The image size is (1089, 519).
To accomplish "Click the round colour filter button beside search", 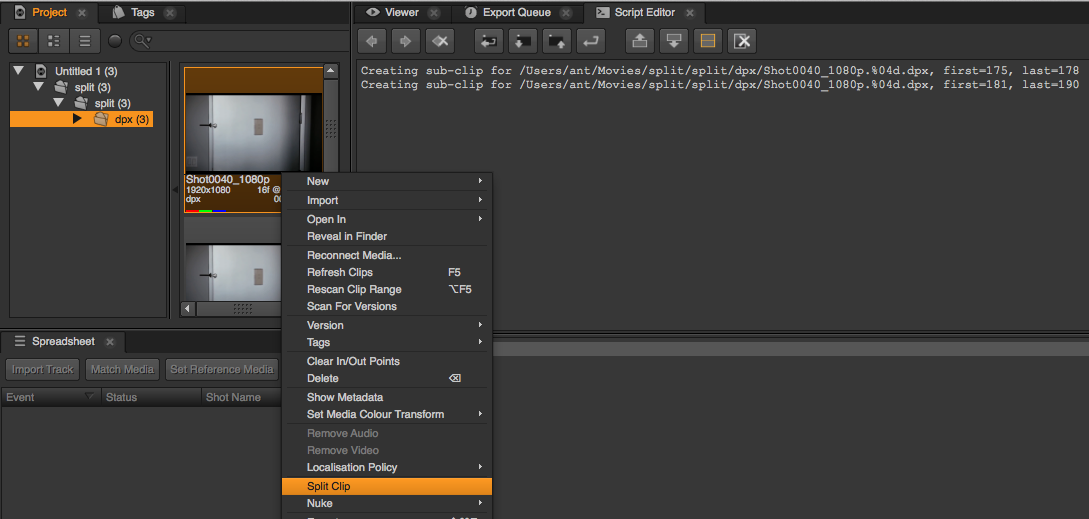I will pyautogui.click(x=115, y=41).
